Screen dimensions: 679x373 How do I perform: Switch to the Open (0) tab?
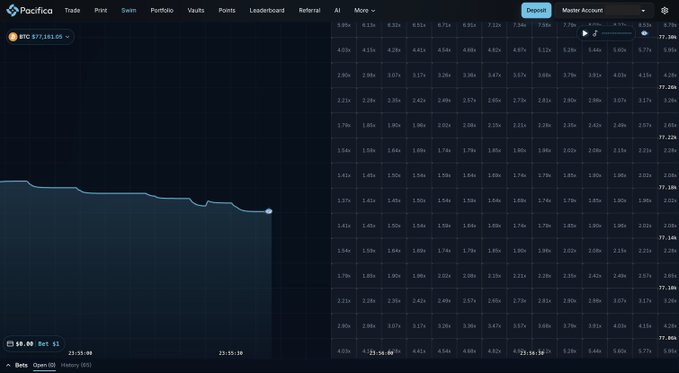click(44, 366)
